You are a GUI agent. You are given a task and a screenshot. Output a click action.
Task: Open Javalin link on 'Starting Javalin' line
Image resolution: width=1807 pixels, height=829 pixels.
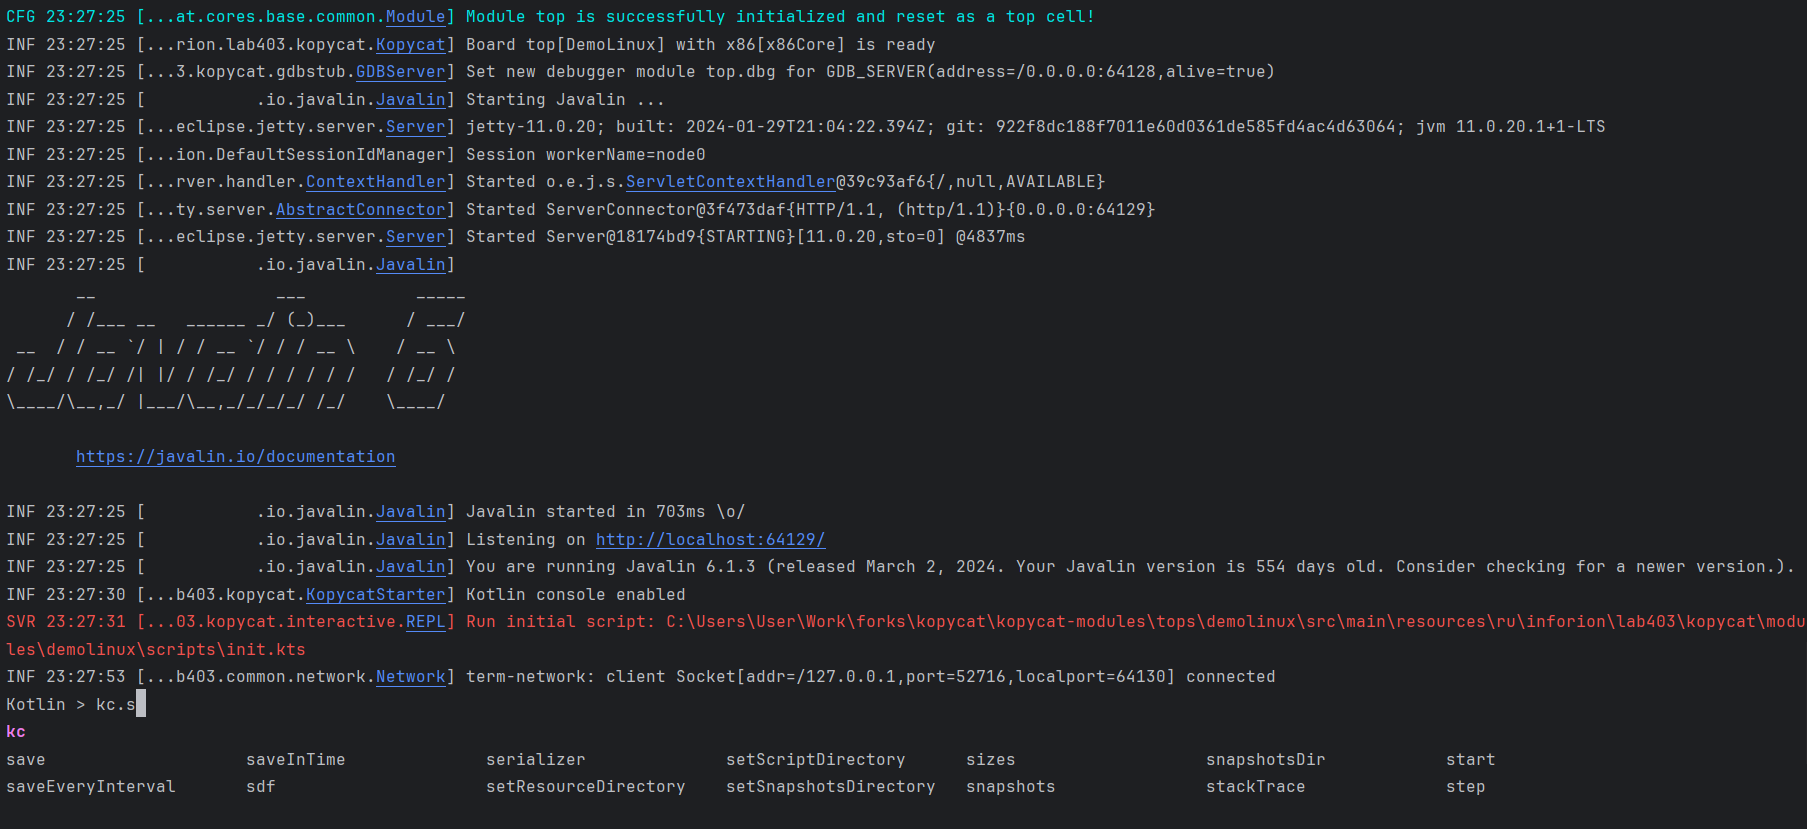[x=411, y=100]
